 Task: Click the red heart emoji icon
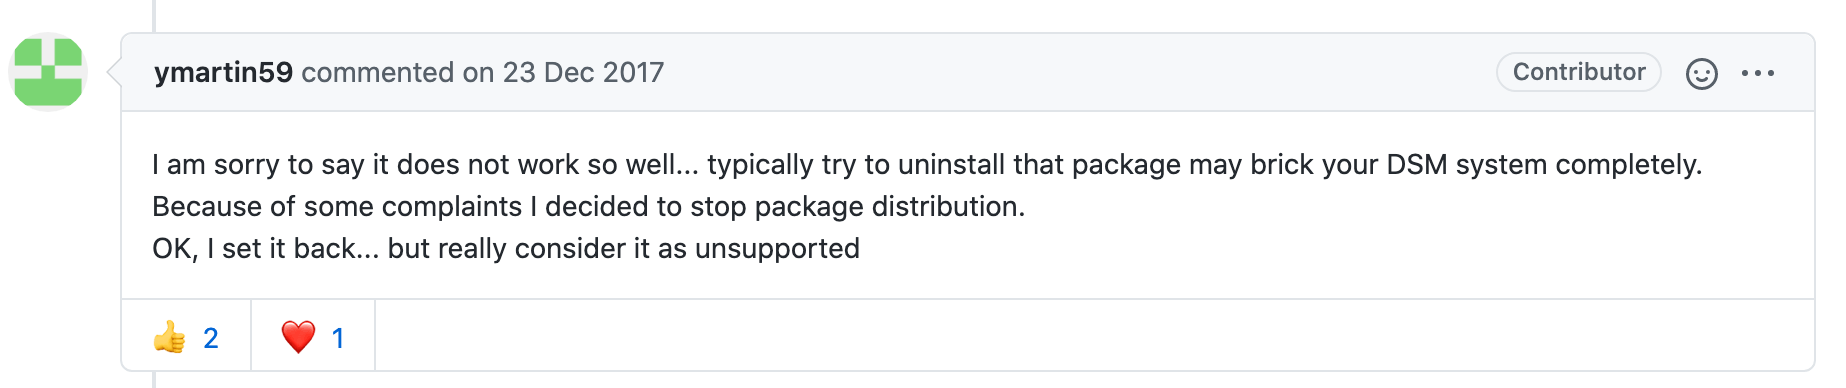[298, 337]
